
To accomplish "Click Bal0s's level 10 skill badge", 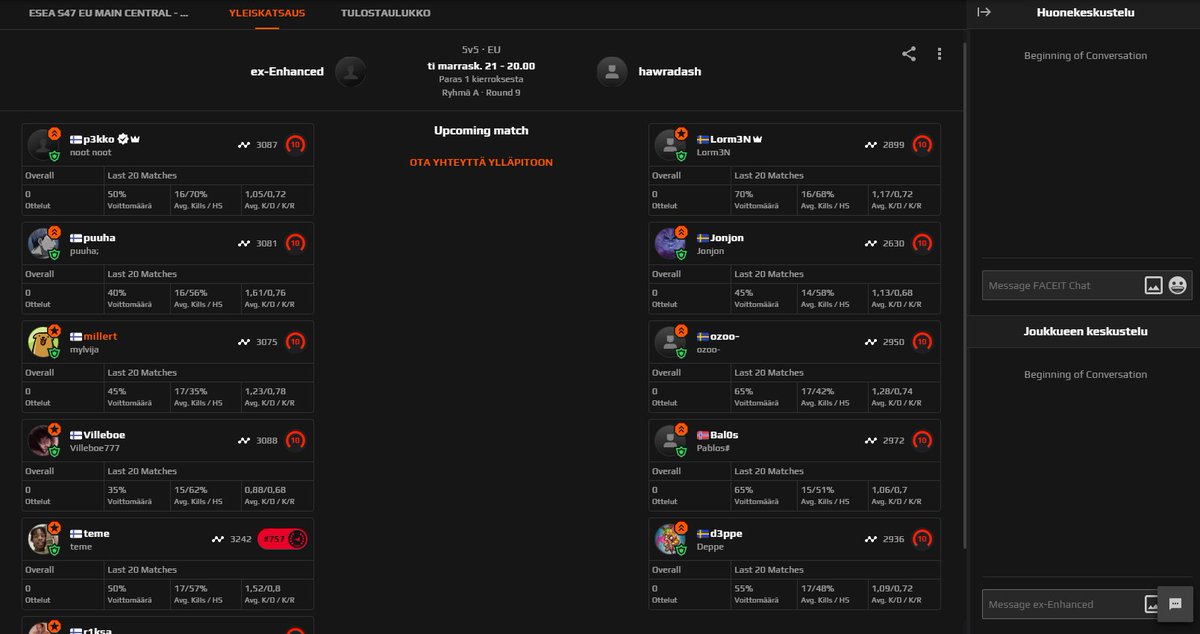I will 922,440.
